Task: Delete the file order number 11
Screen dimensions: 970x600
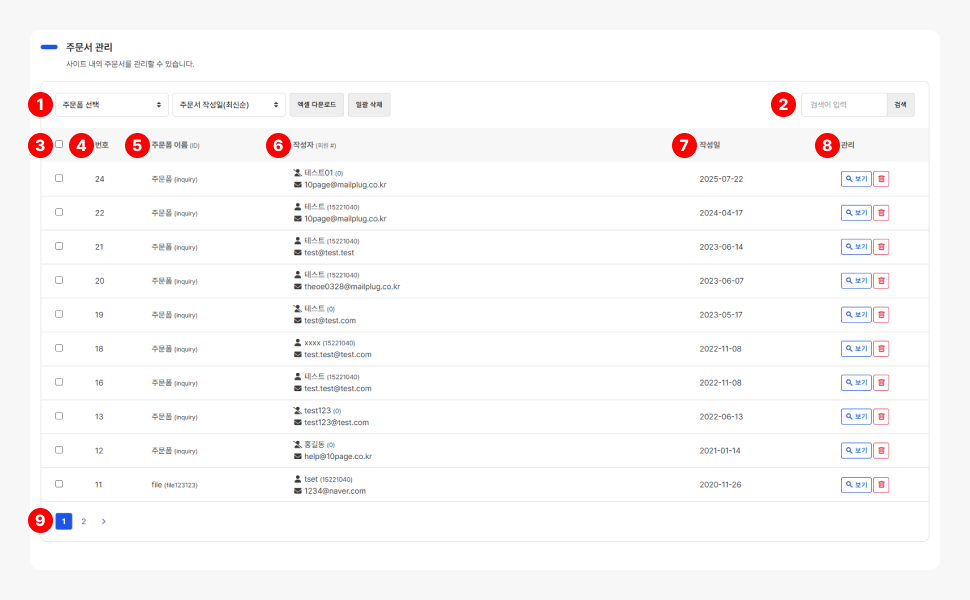Action: (881, 485)
